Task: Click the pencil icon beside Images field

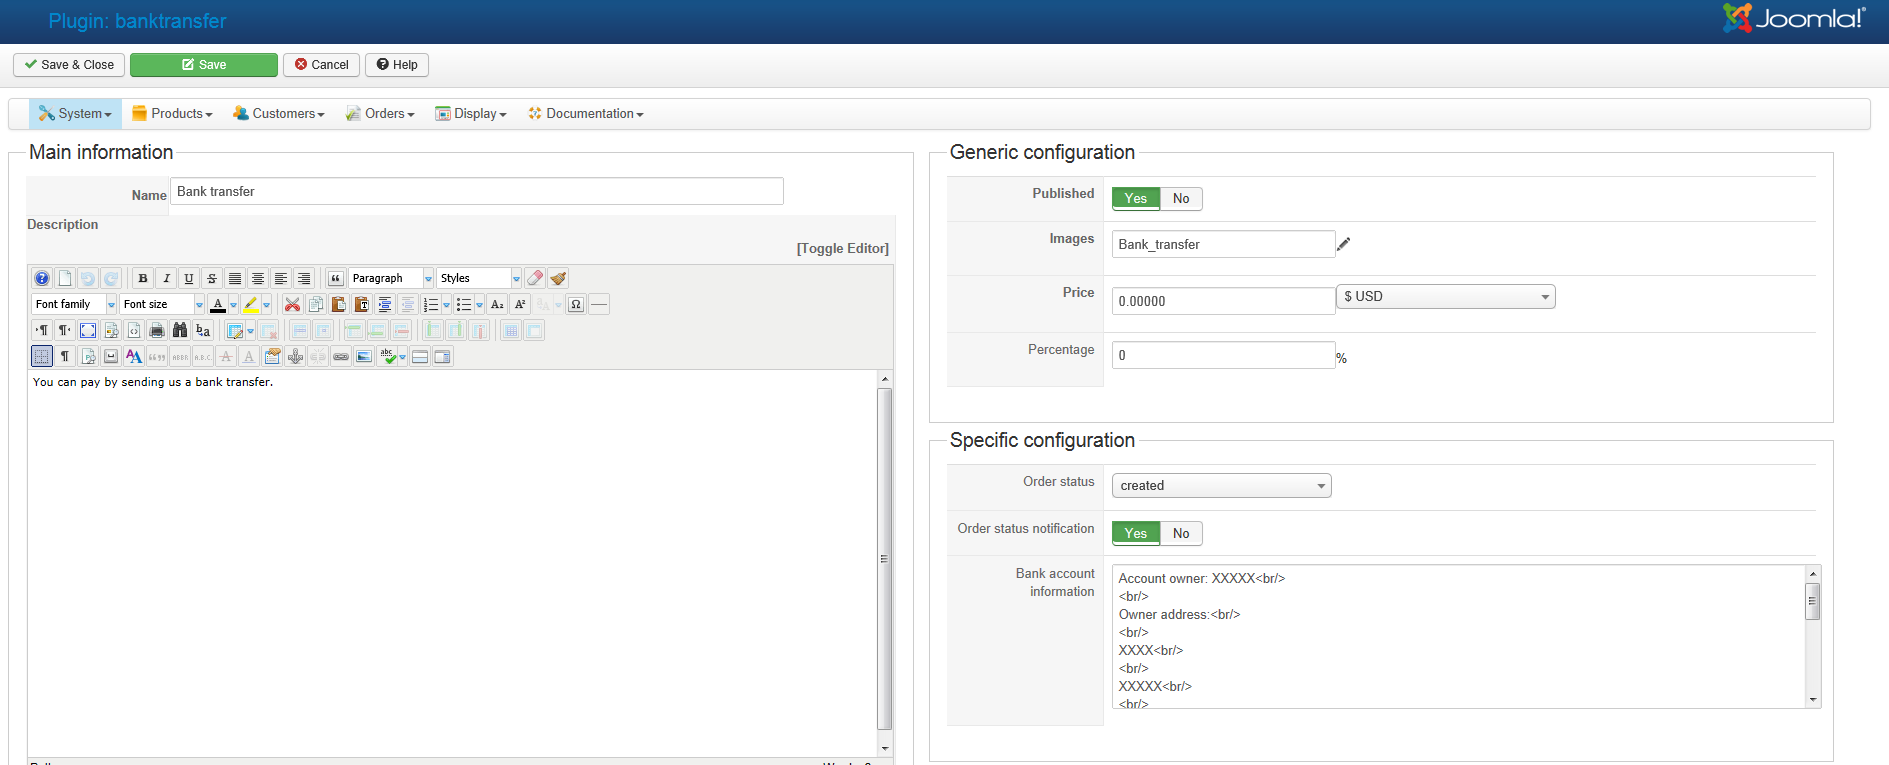Action: (x=1344, y=244)
